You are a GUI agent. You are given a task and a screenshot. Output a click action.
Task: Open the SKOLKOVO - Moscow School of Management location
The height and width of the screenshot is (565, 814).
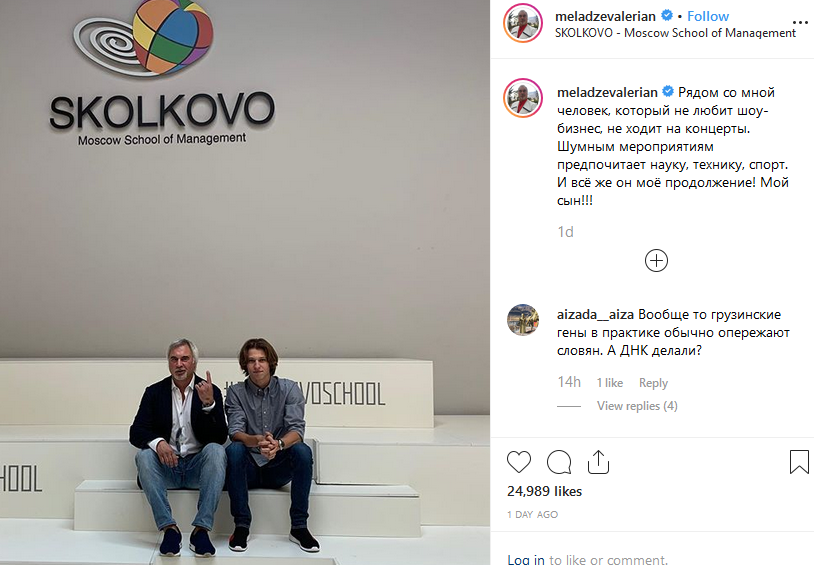click(x=675, y=33)
